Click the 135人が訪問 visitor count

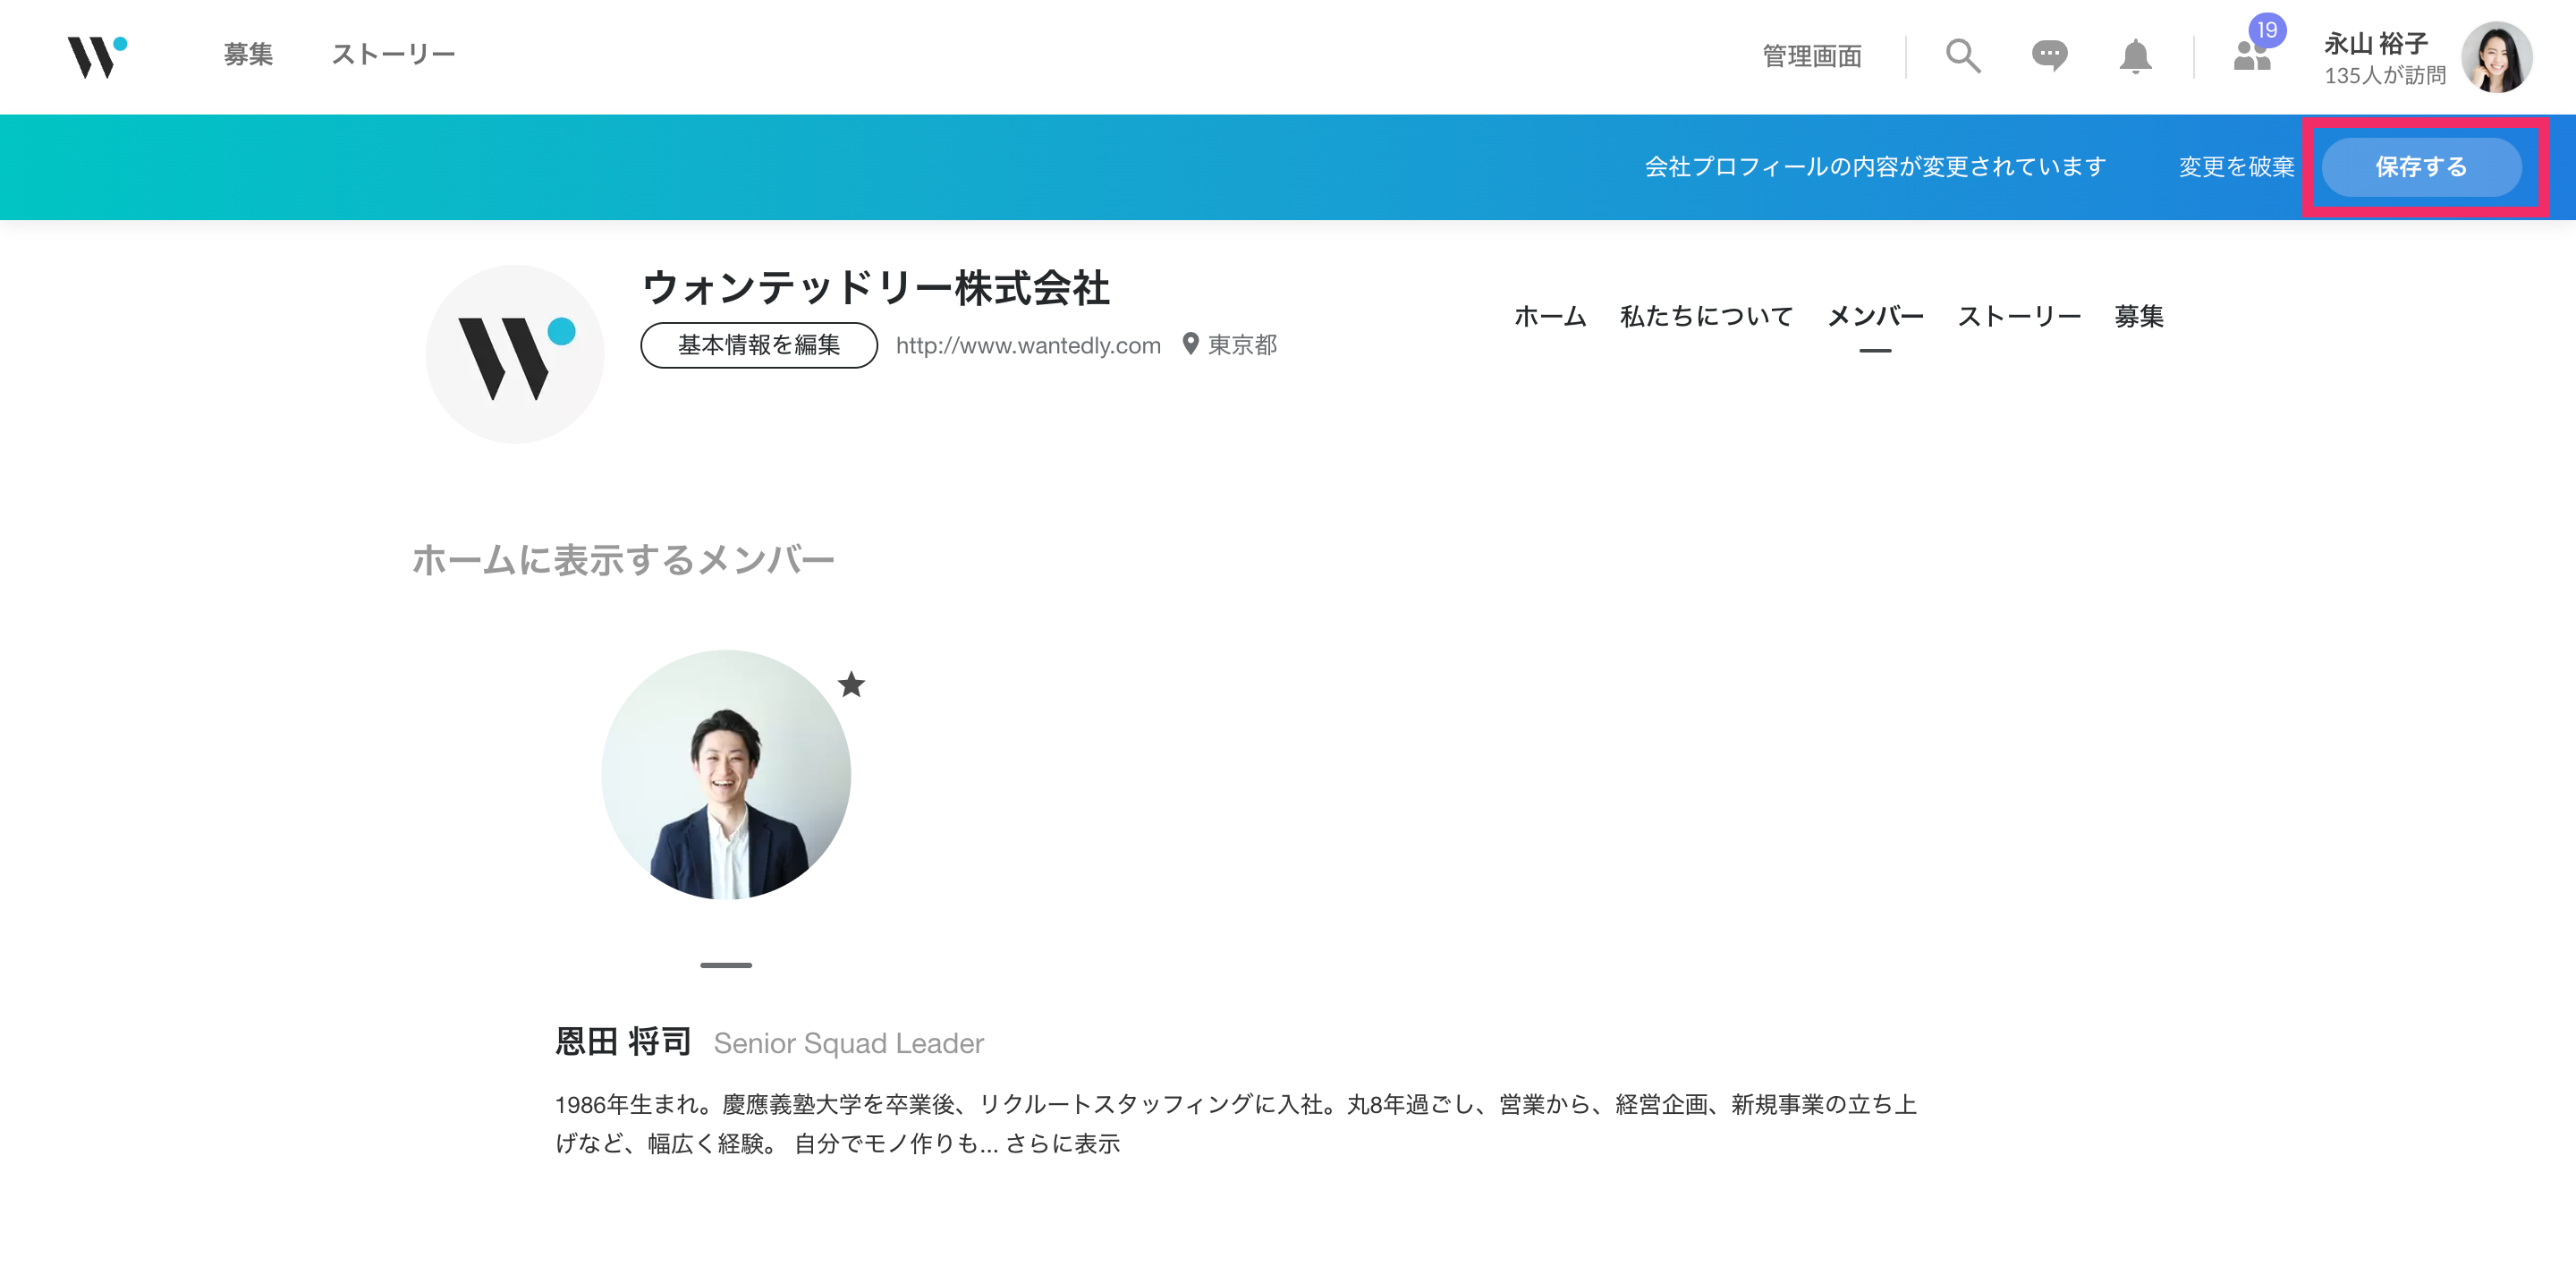tap(2384, 75)
